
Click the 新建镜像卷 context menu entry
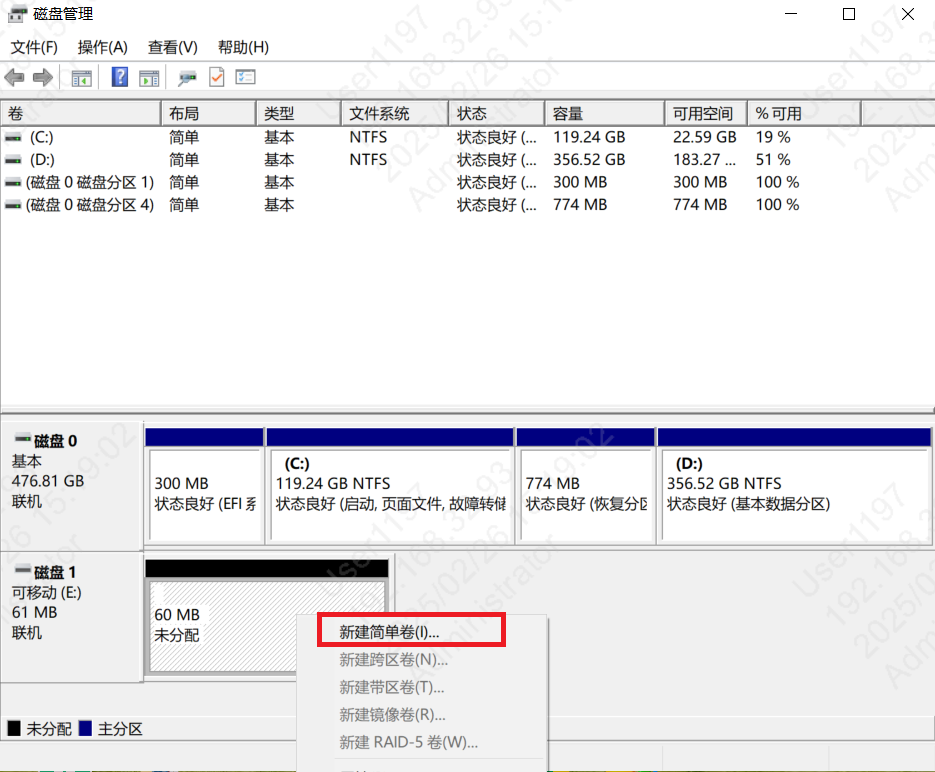(390, 714)
